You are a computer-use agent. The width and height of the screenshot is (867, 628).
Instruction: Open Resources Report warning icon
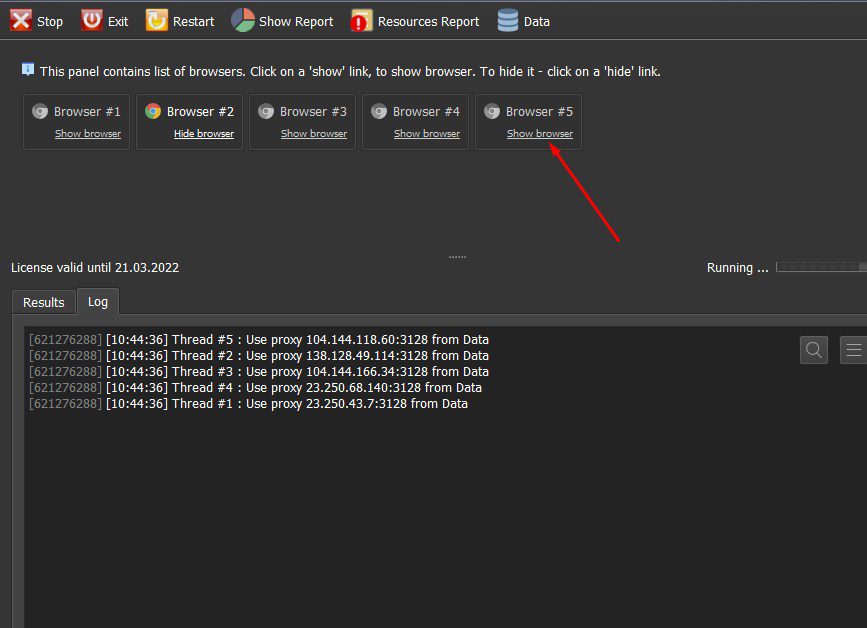pos(362,21)
